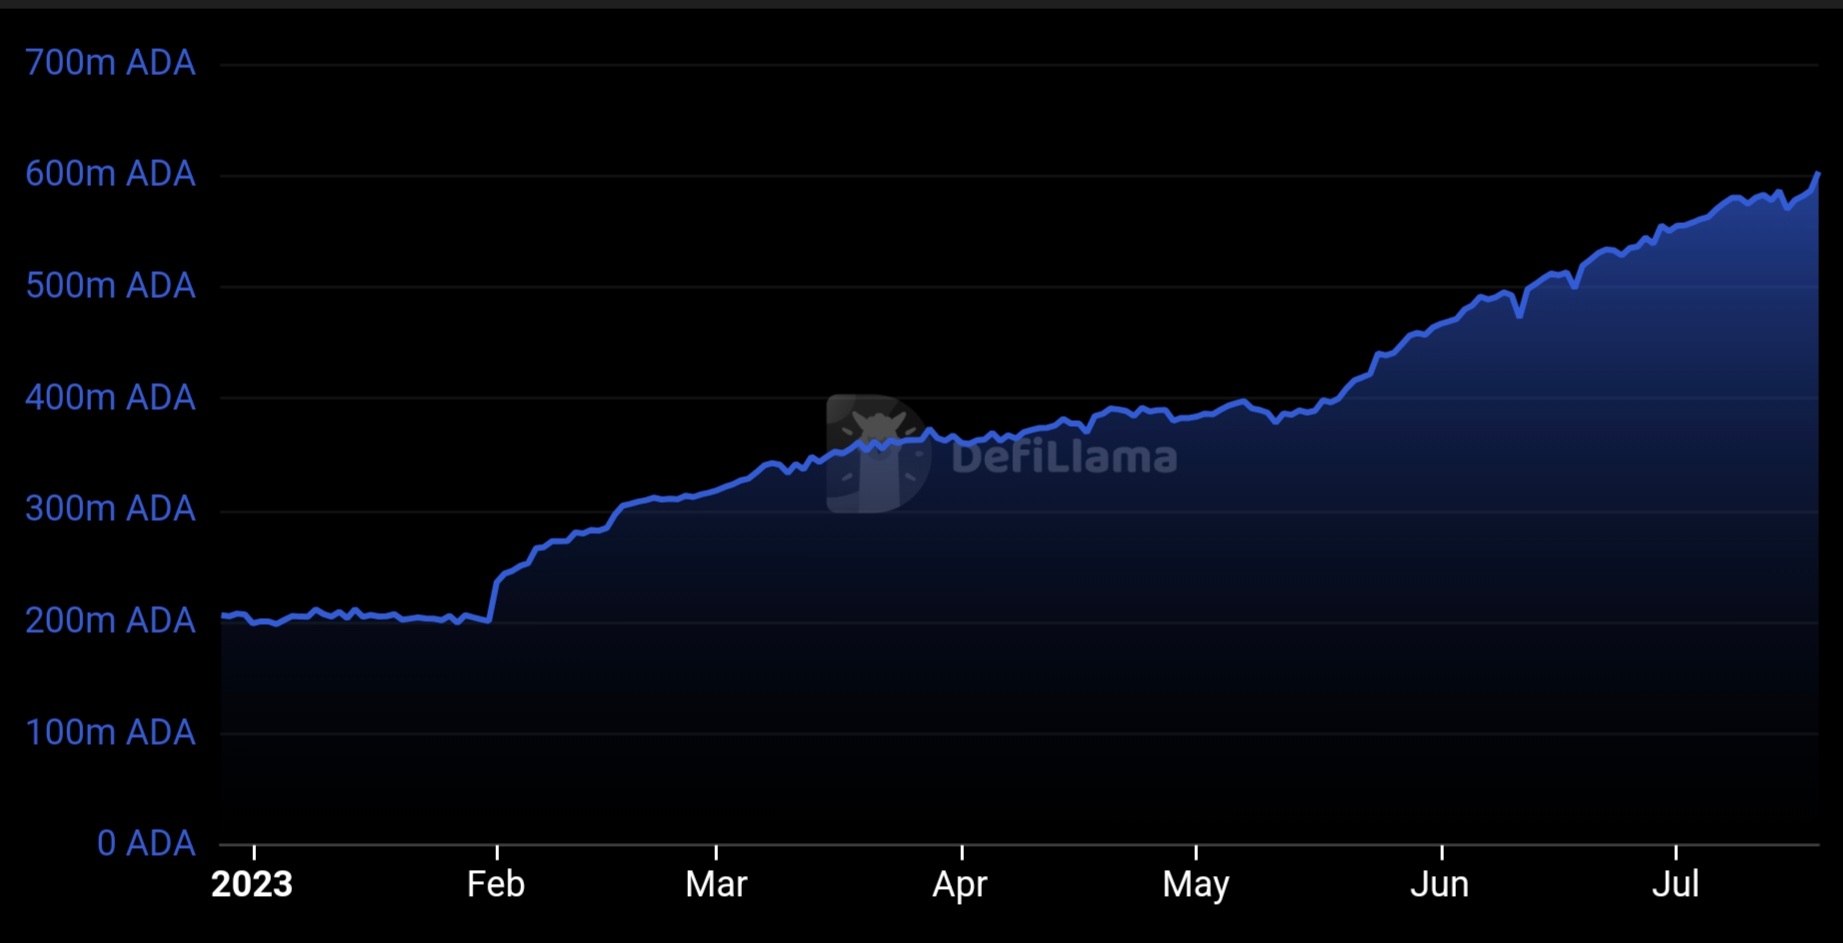Click the 400m ADA axis label
1843x943 pixels.
pos(111,397)
